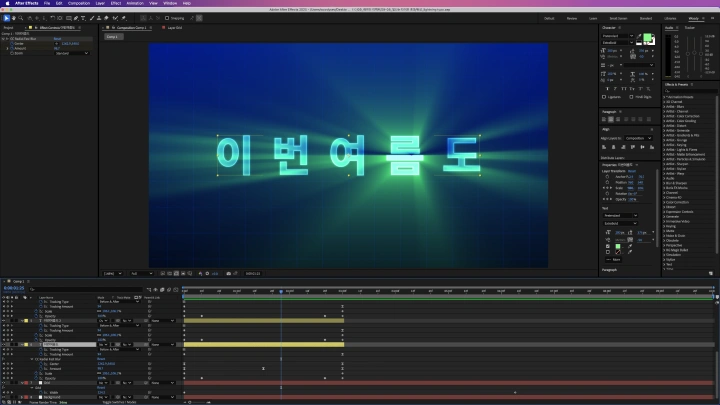The width and height of the screenshot is (720, 405).
Task: Expand the Background layer twirl arrow
Action: (22, 397)
